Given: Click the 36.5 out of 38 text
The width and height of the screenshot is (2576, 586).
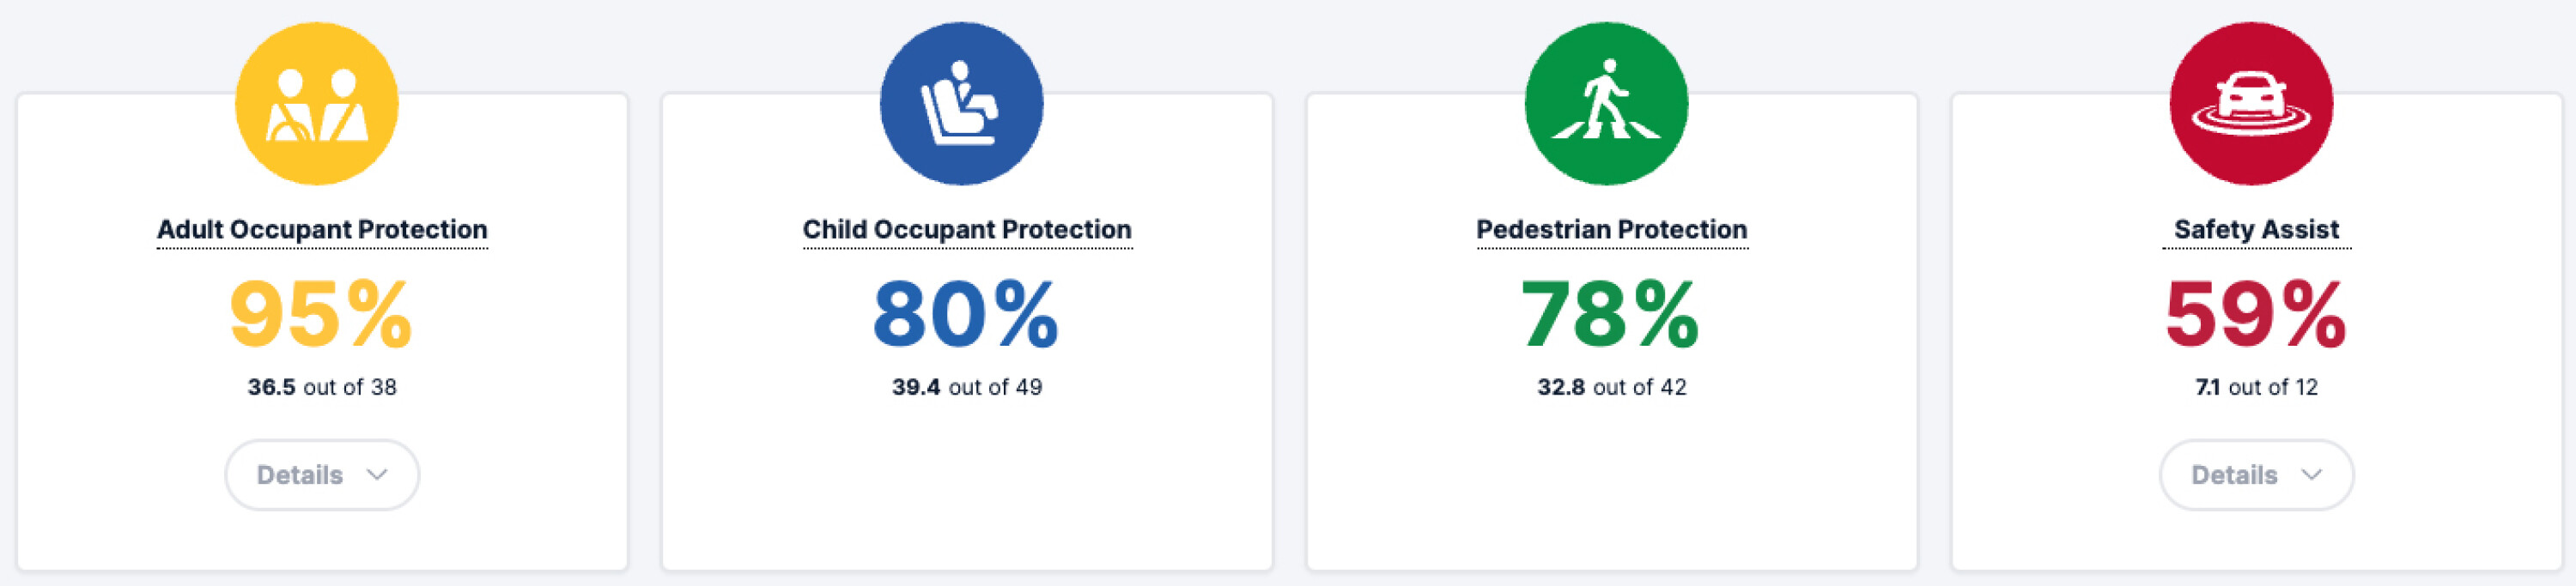Looking at the screenshot, I should [x=322, y=387].
